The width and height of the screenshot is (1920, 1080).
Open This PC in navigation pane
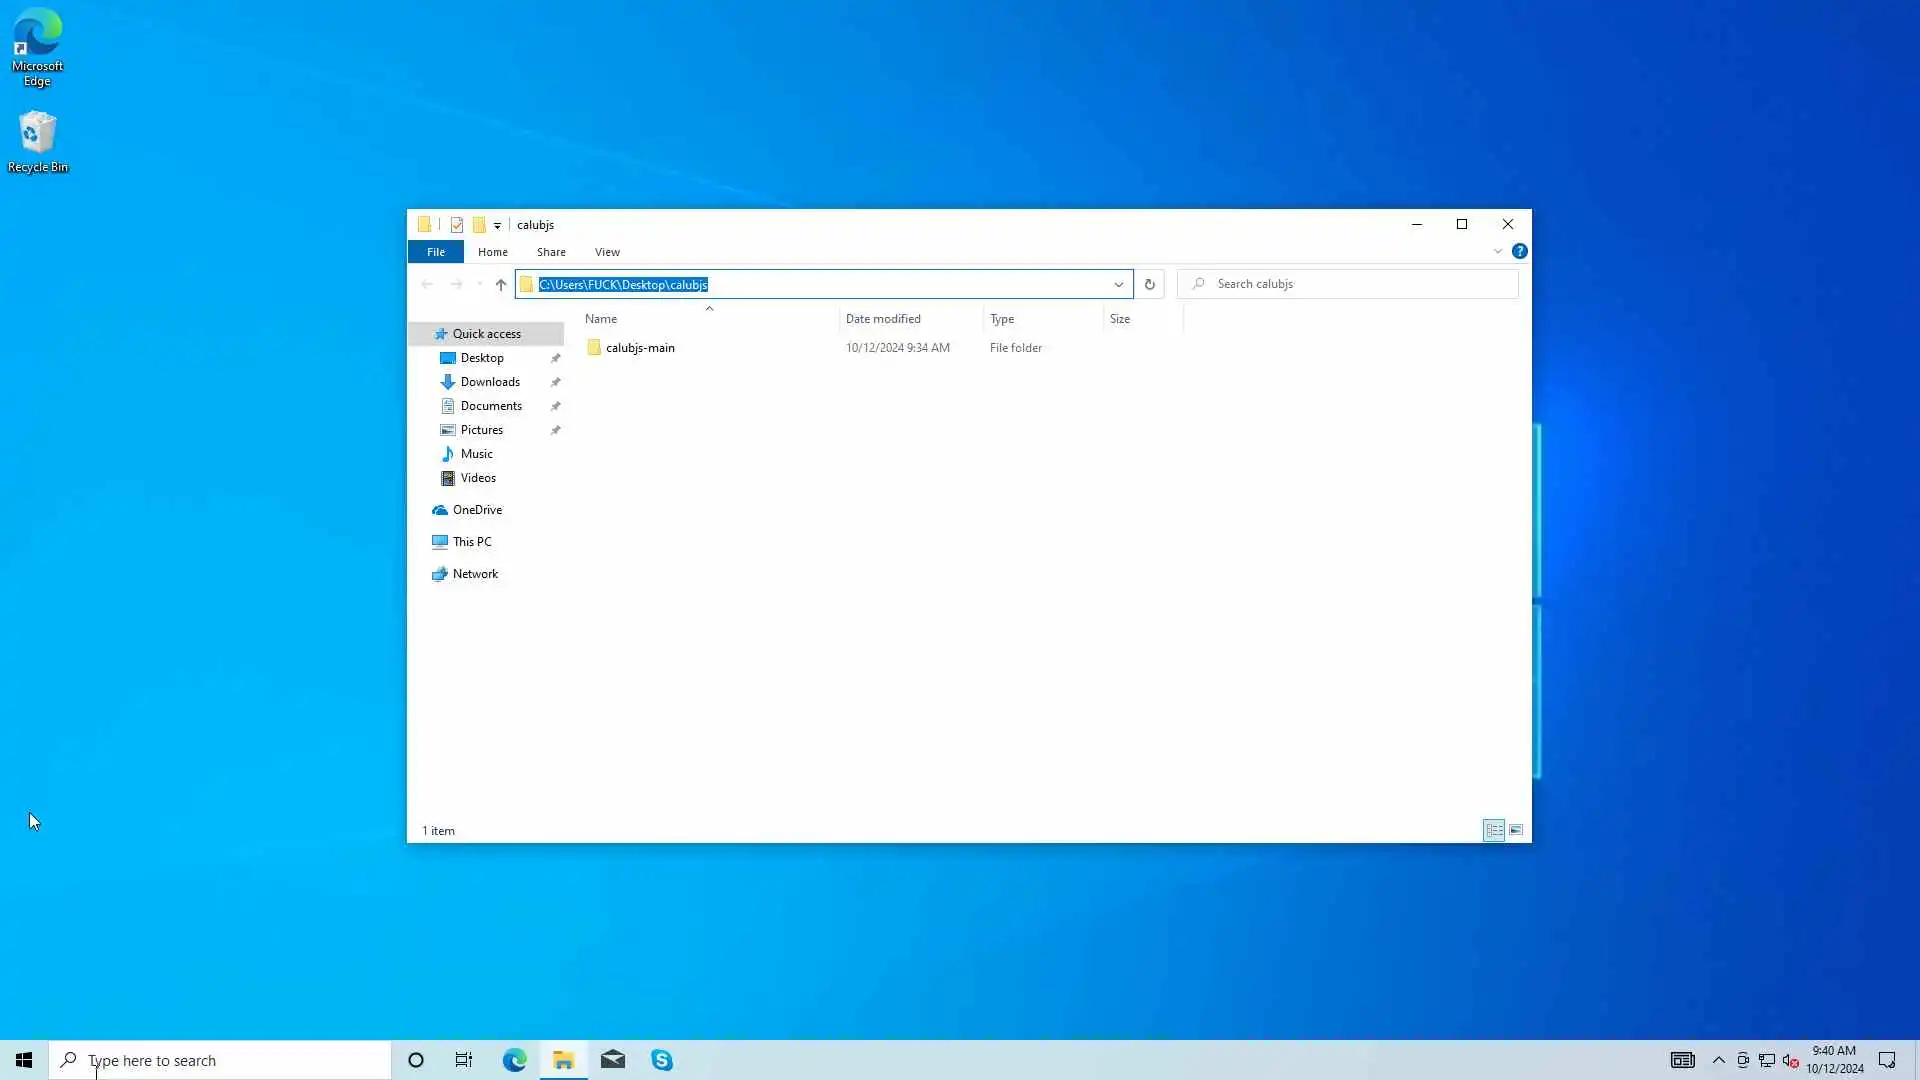(472, 542)
